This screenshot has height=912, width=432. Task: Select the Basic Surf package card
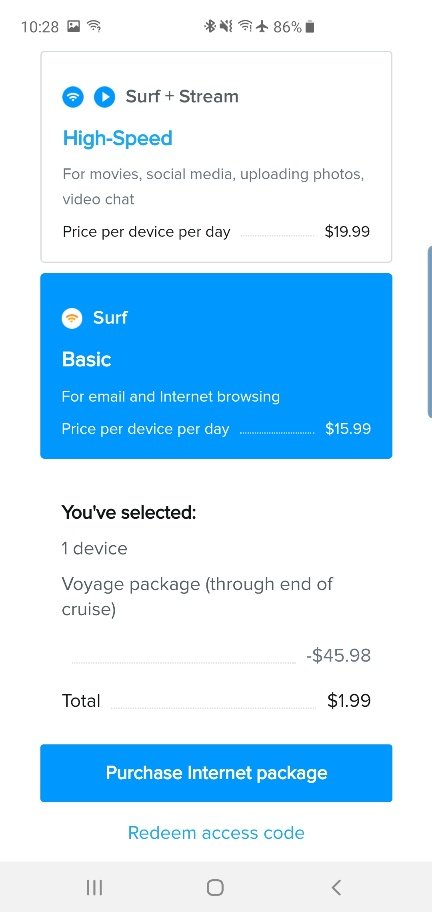pyautogui.click(x=216, y=366)
